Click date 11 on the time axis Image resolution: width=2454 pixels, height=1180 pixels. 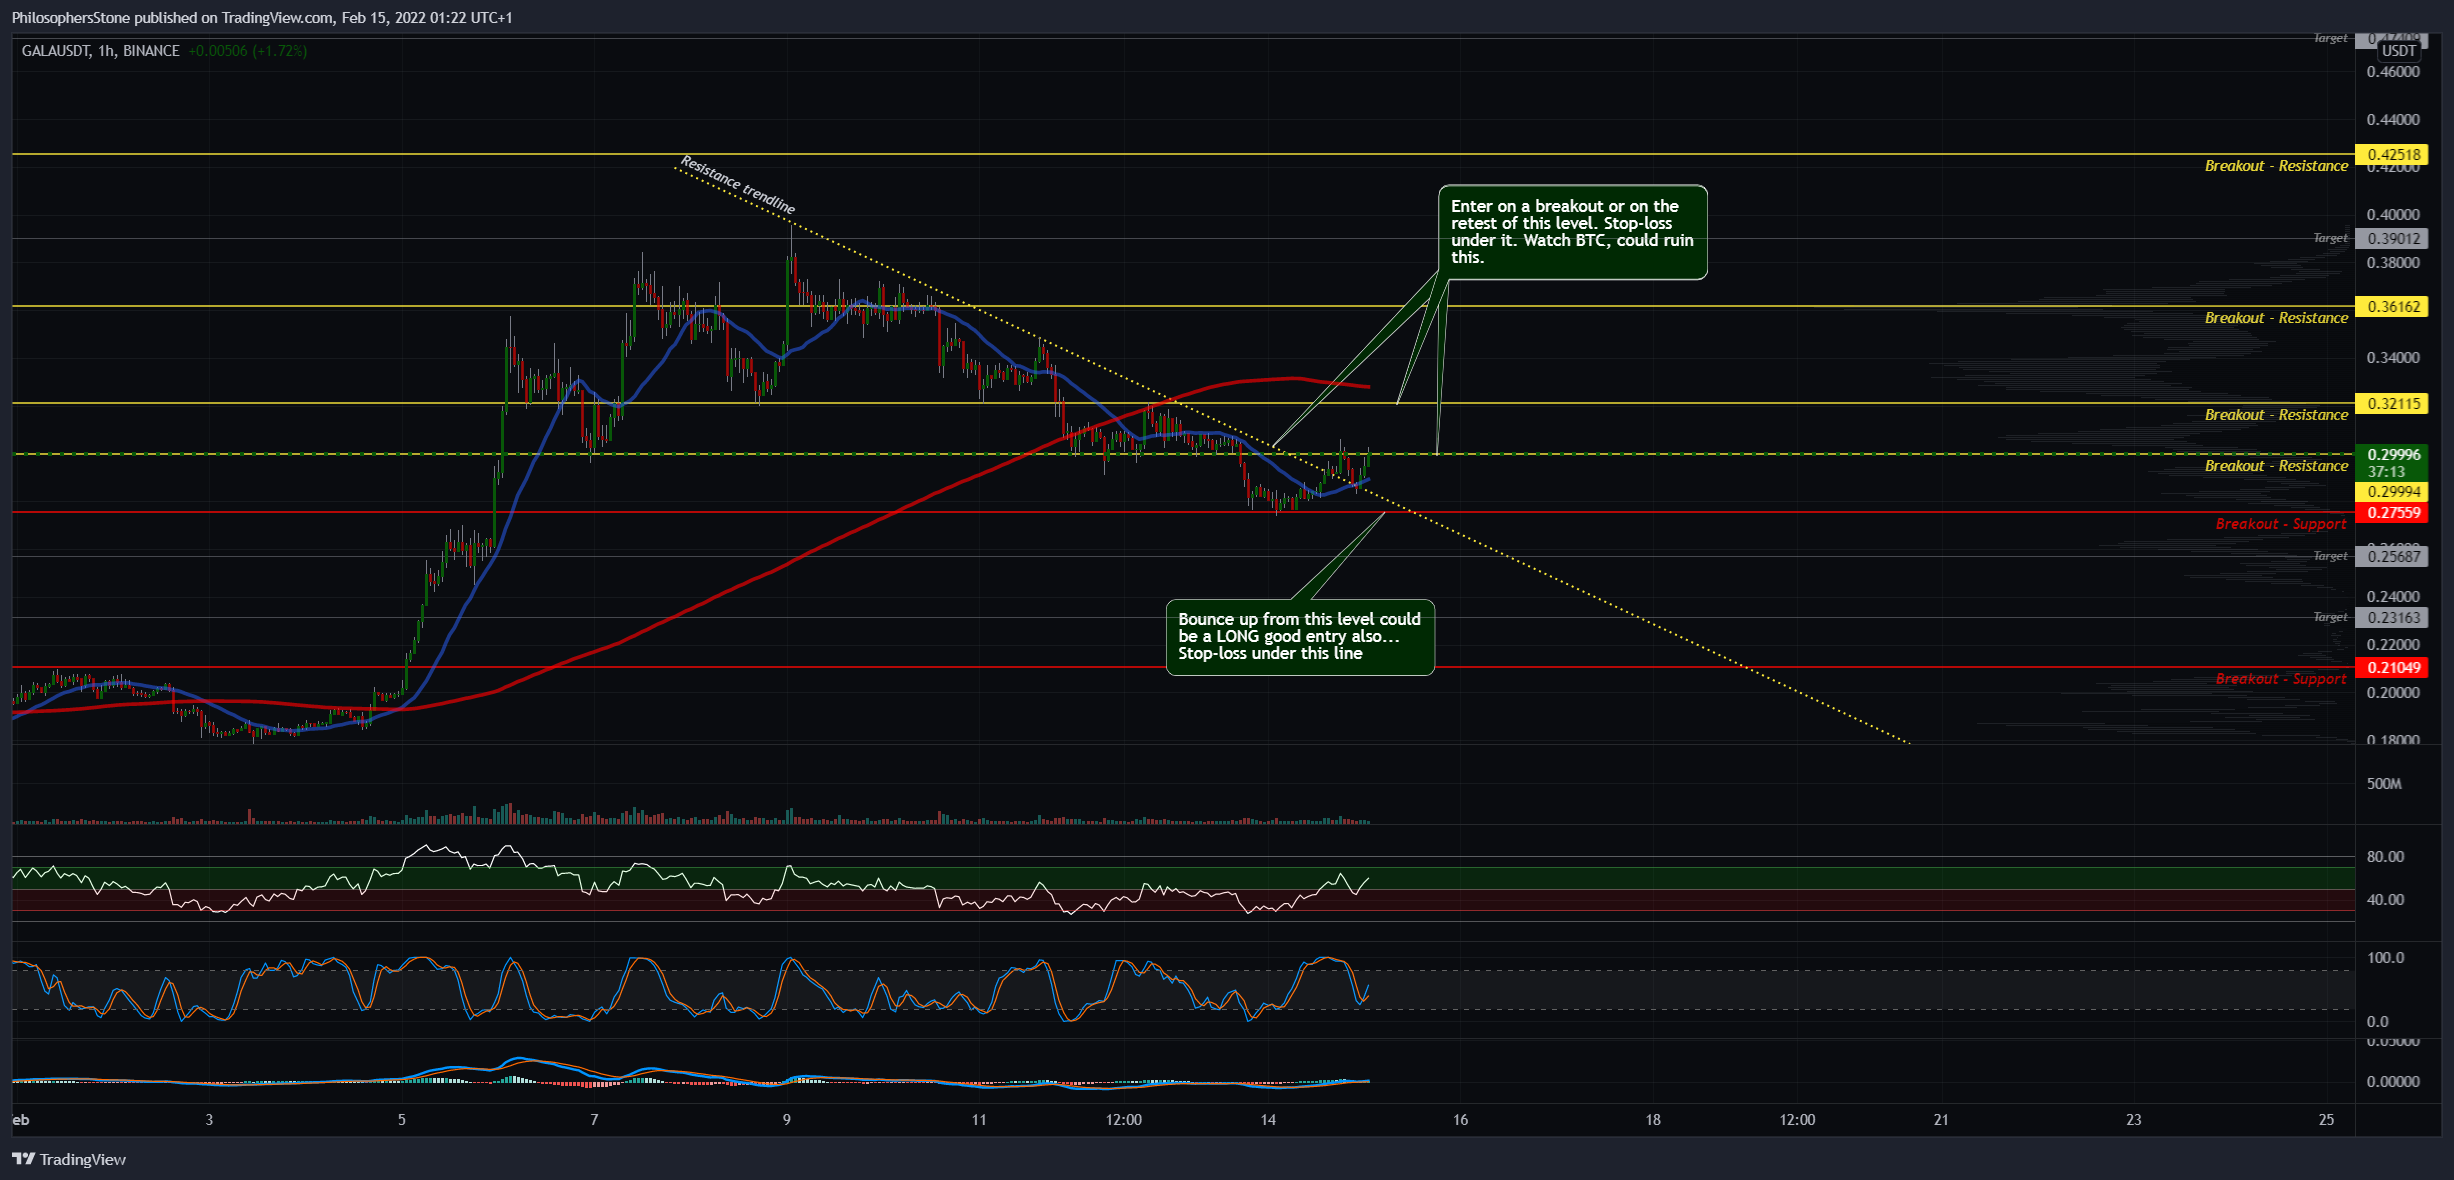pos(979,1120)
